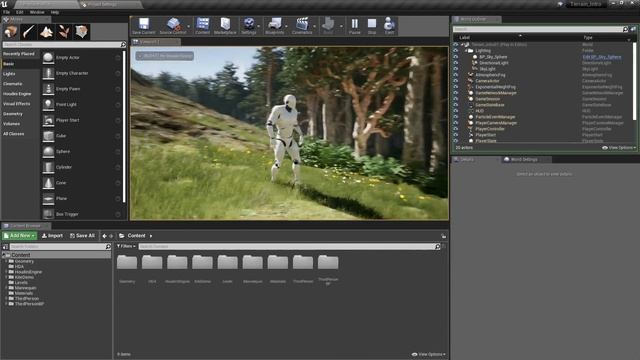
Task: Open the File menu
Action: (x=7, y=12)
